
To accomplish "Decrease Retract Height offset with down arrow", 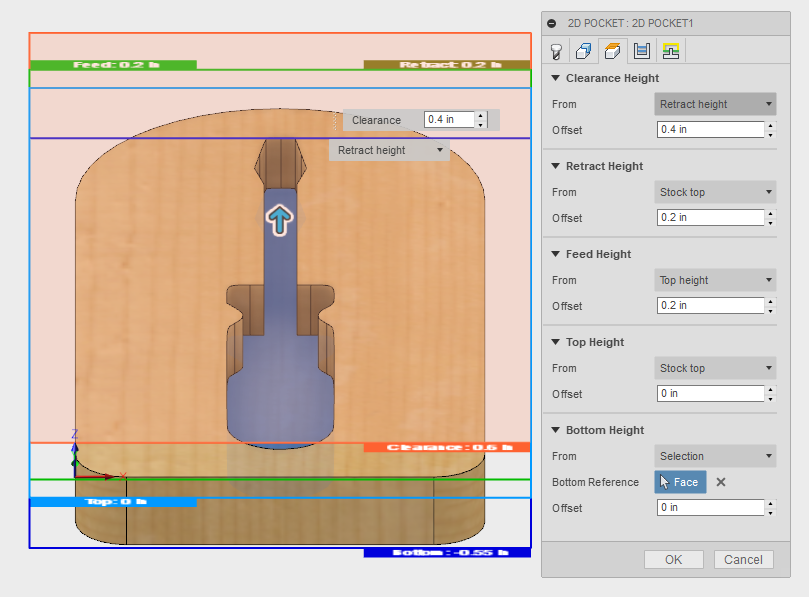I will (x=770, y=222).
